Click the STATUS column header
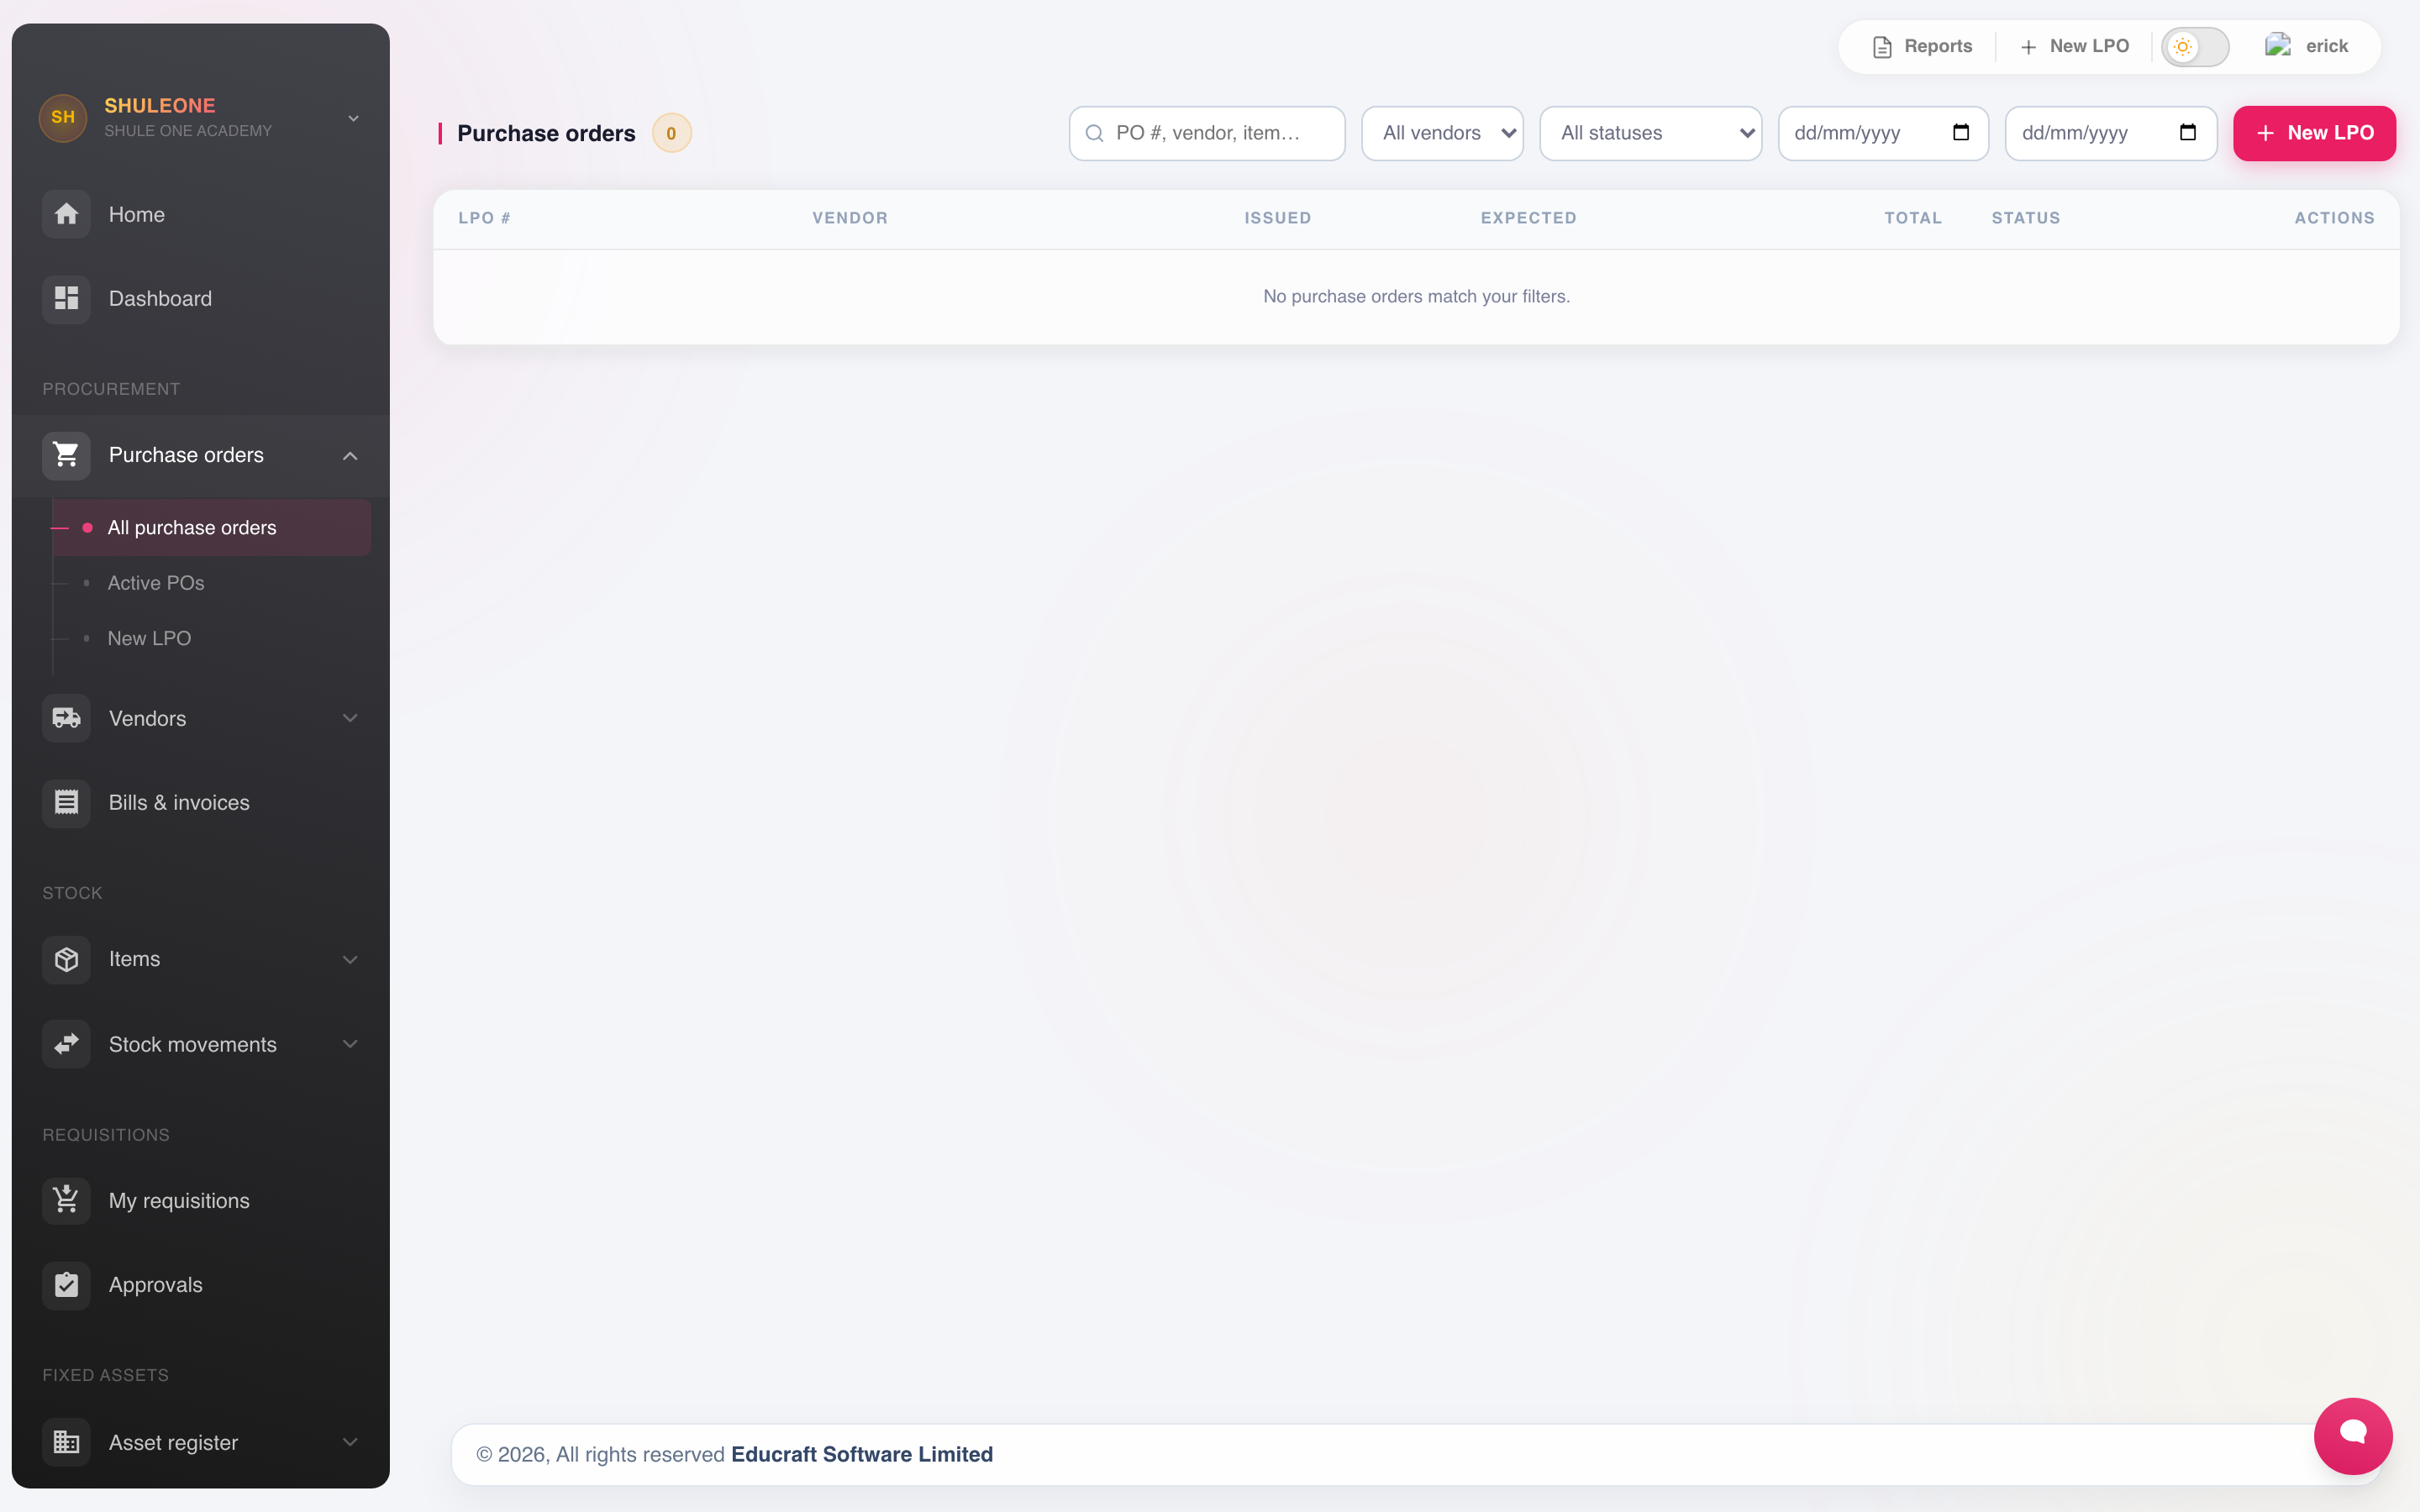2420x1512 pixels. 2025,218
